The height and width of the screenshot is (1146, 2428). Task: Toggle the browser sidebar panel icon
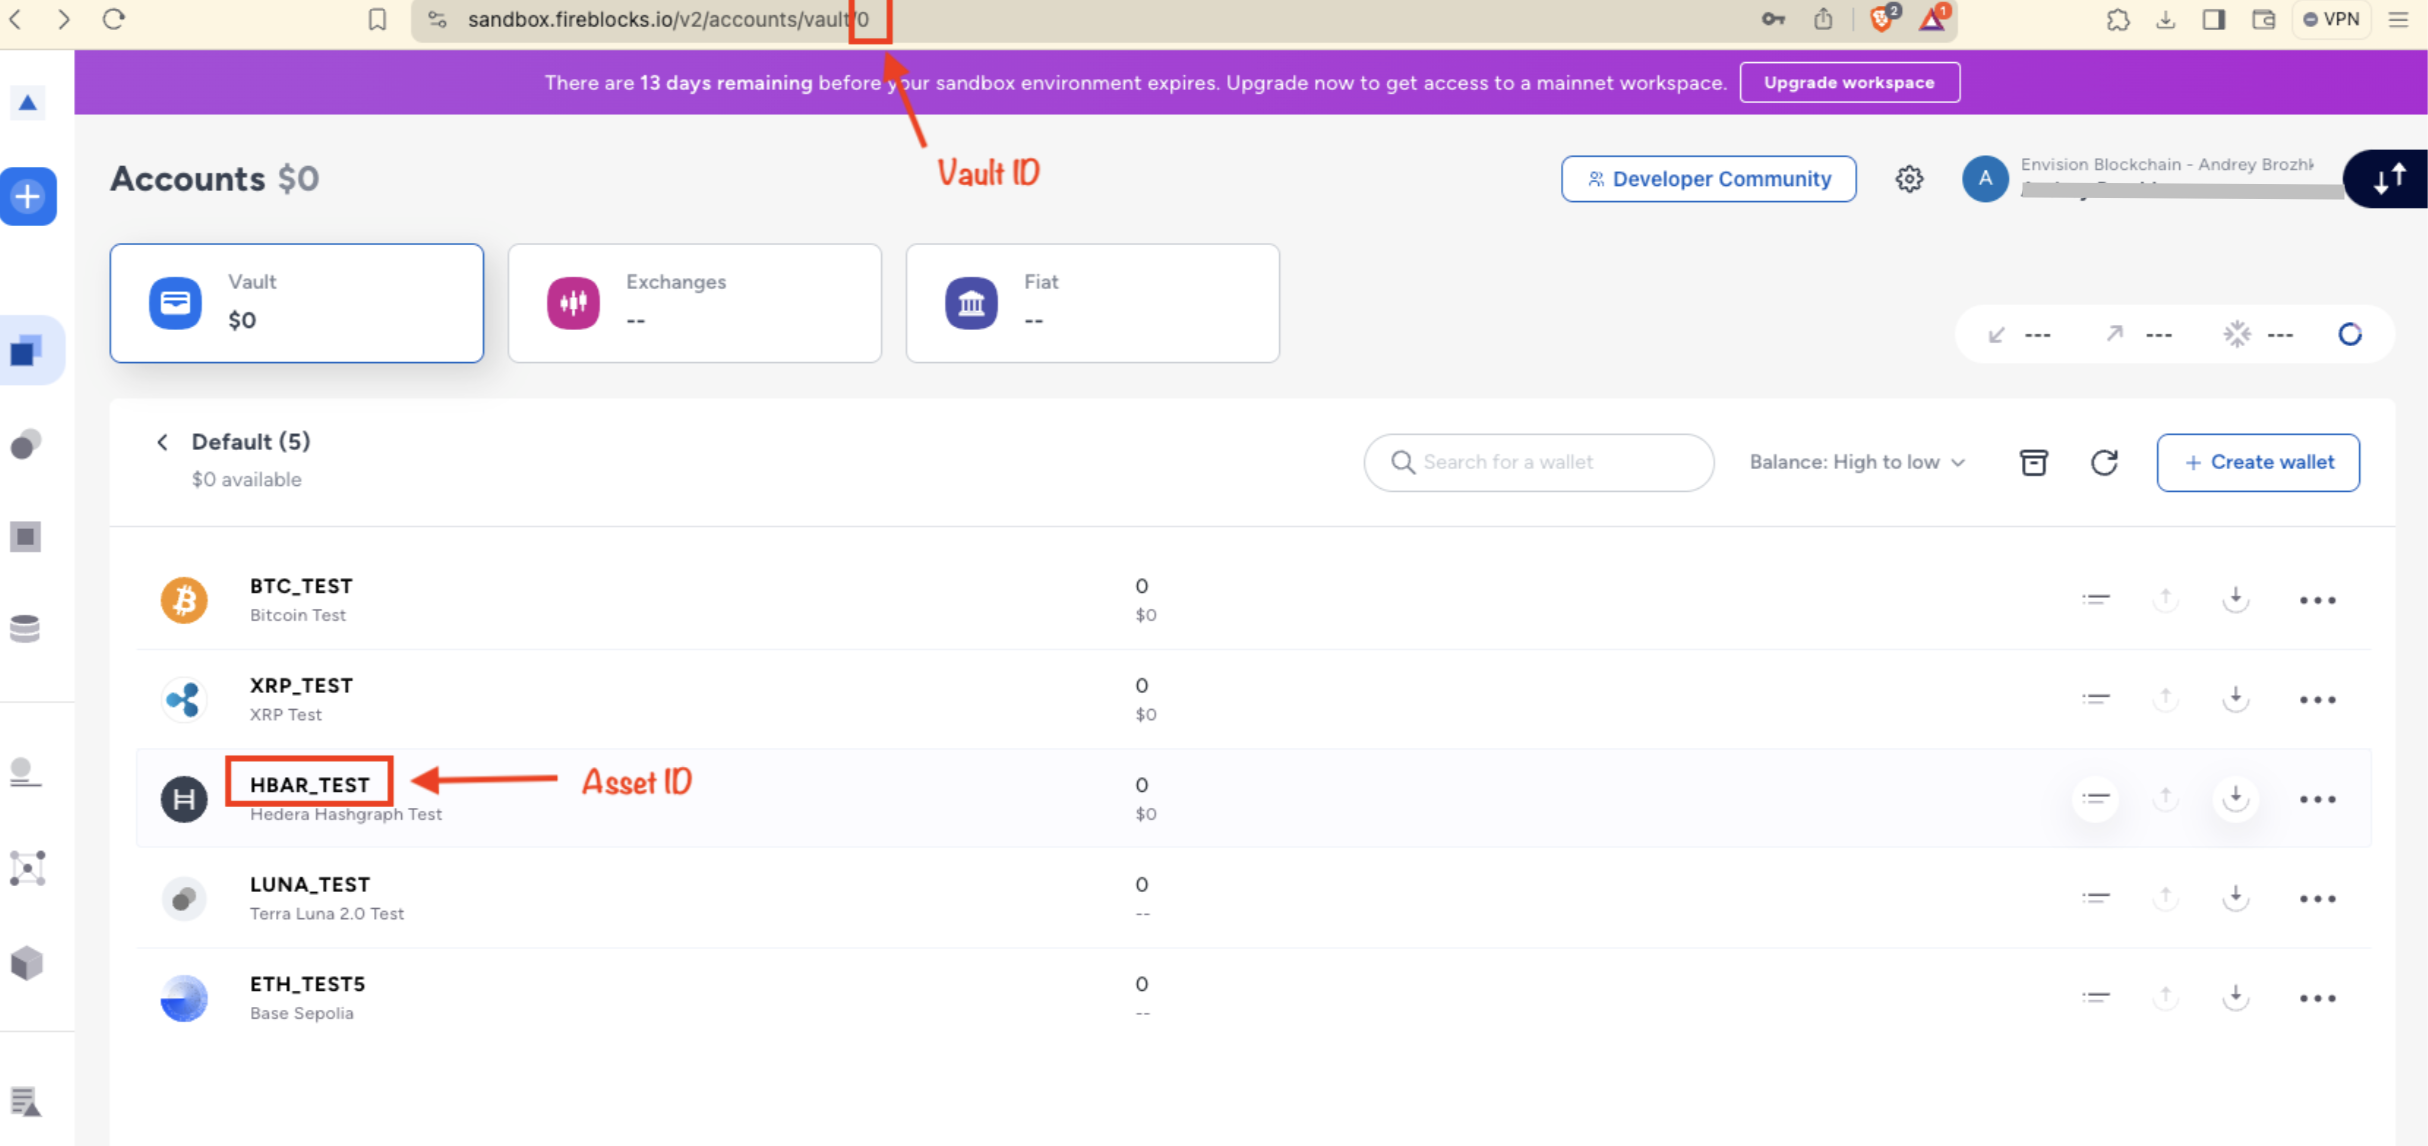pos(2213,19)
